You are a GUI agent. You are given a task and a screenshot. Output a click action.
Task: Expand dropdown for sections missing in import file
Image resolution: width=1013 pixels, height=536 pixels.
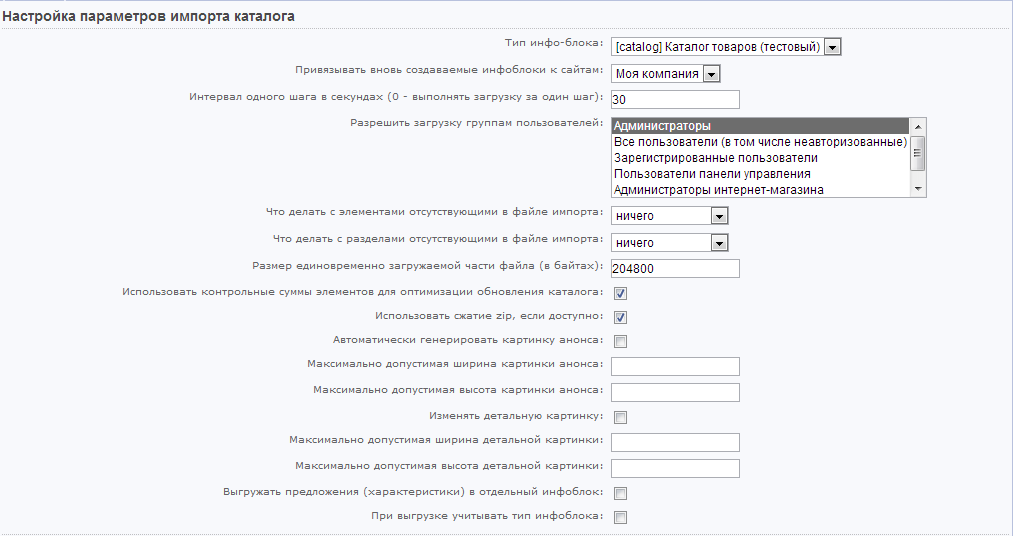[x=669, y=243]
